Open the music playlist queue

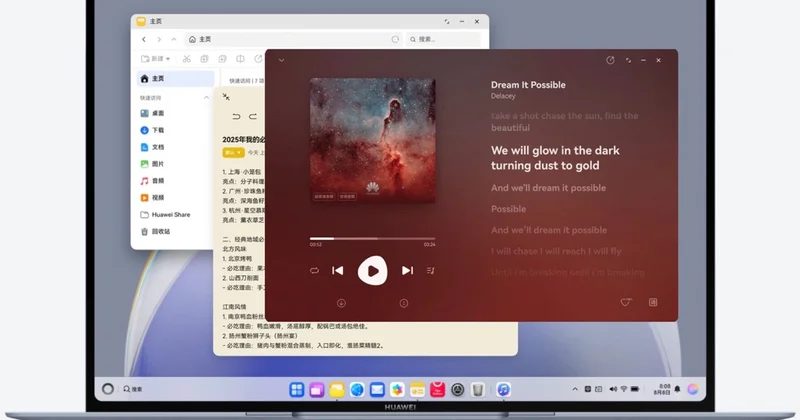coord(431,270)
